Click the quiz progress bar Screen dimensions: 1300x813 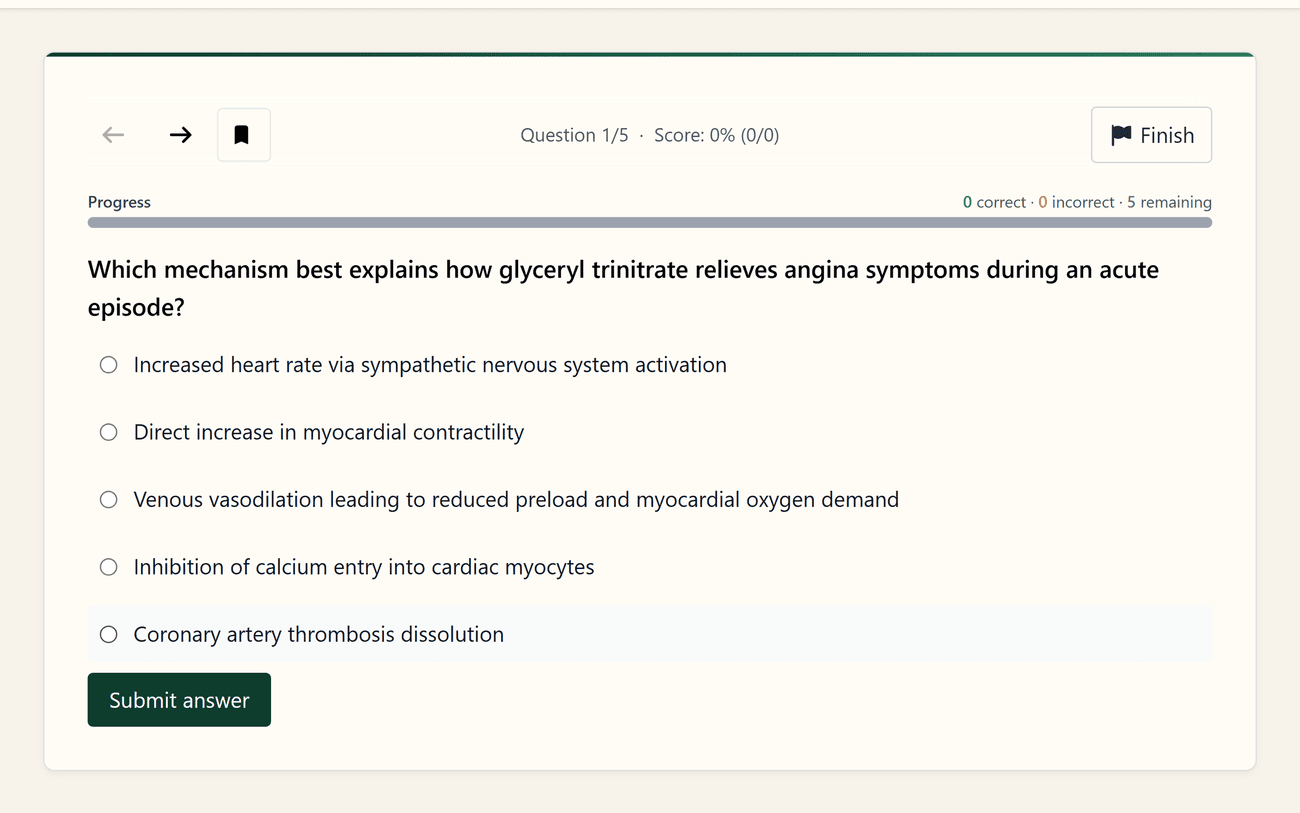(650, 223)
